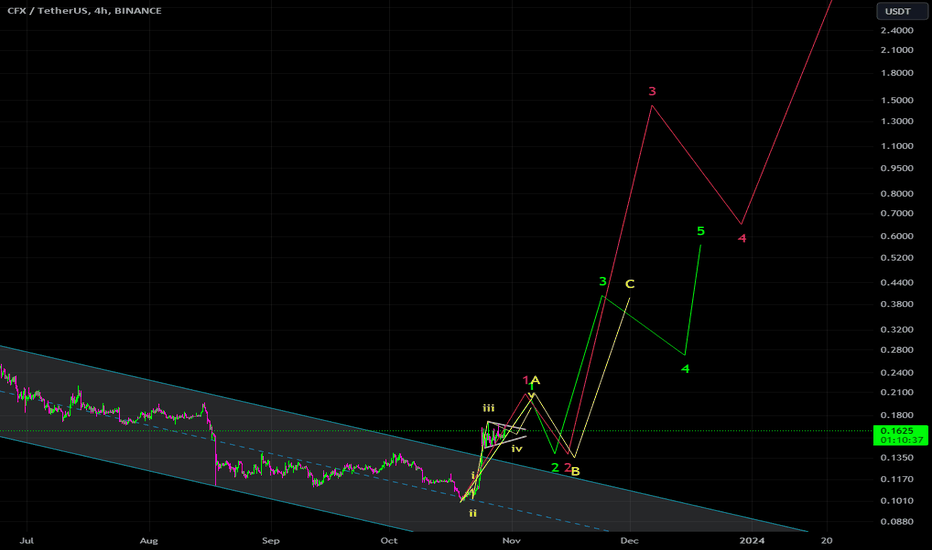The width and height of the screenshot is (932, 550).
Task: Click the Sep label on time axis
Action: (270, 541)
